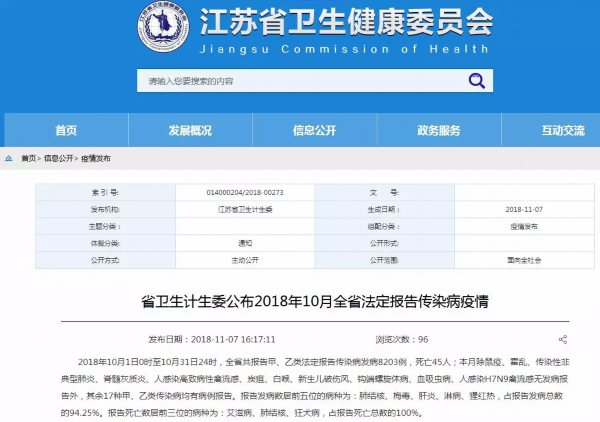The width and height of the screenshot is (600, 422).
Task: Click the 文号 label cell
Action: click(x=384, y=192)
